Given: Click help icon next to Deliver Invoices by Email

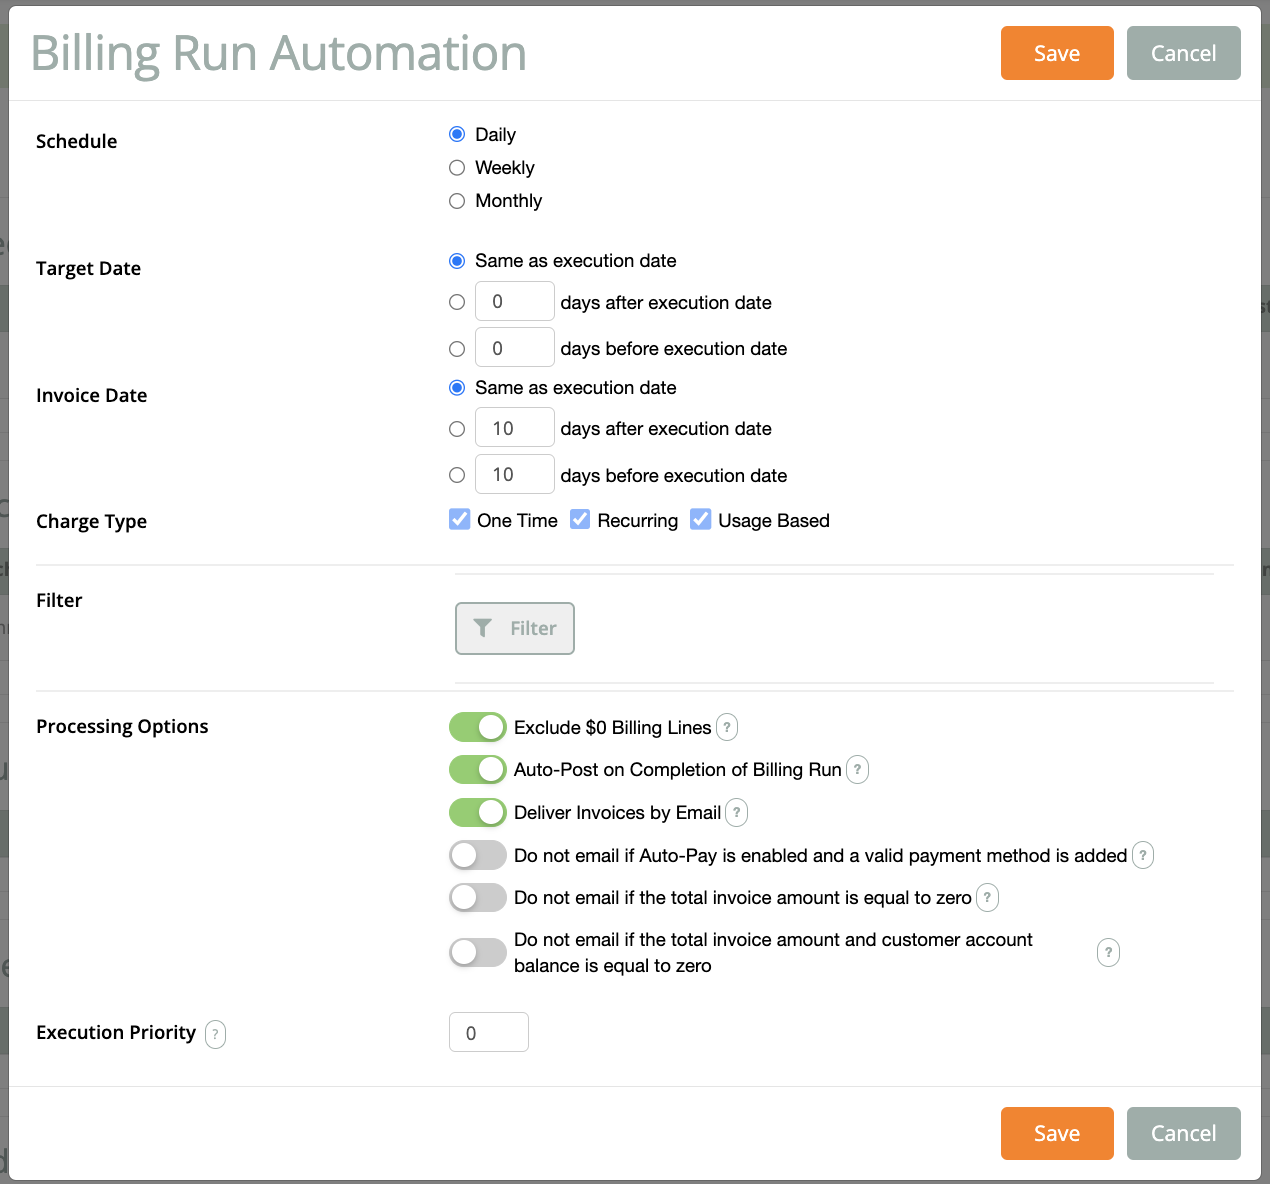Looking at the screenshot, I should (736, 812).
